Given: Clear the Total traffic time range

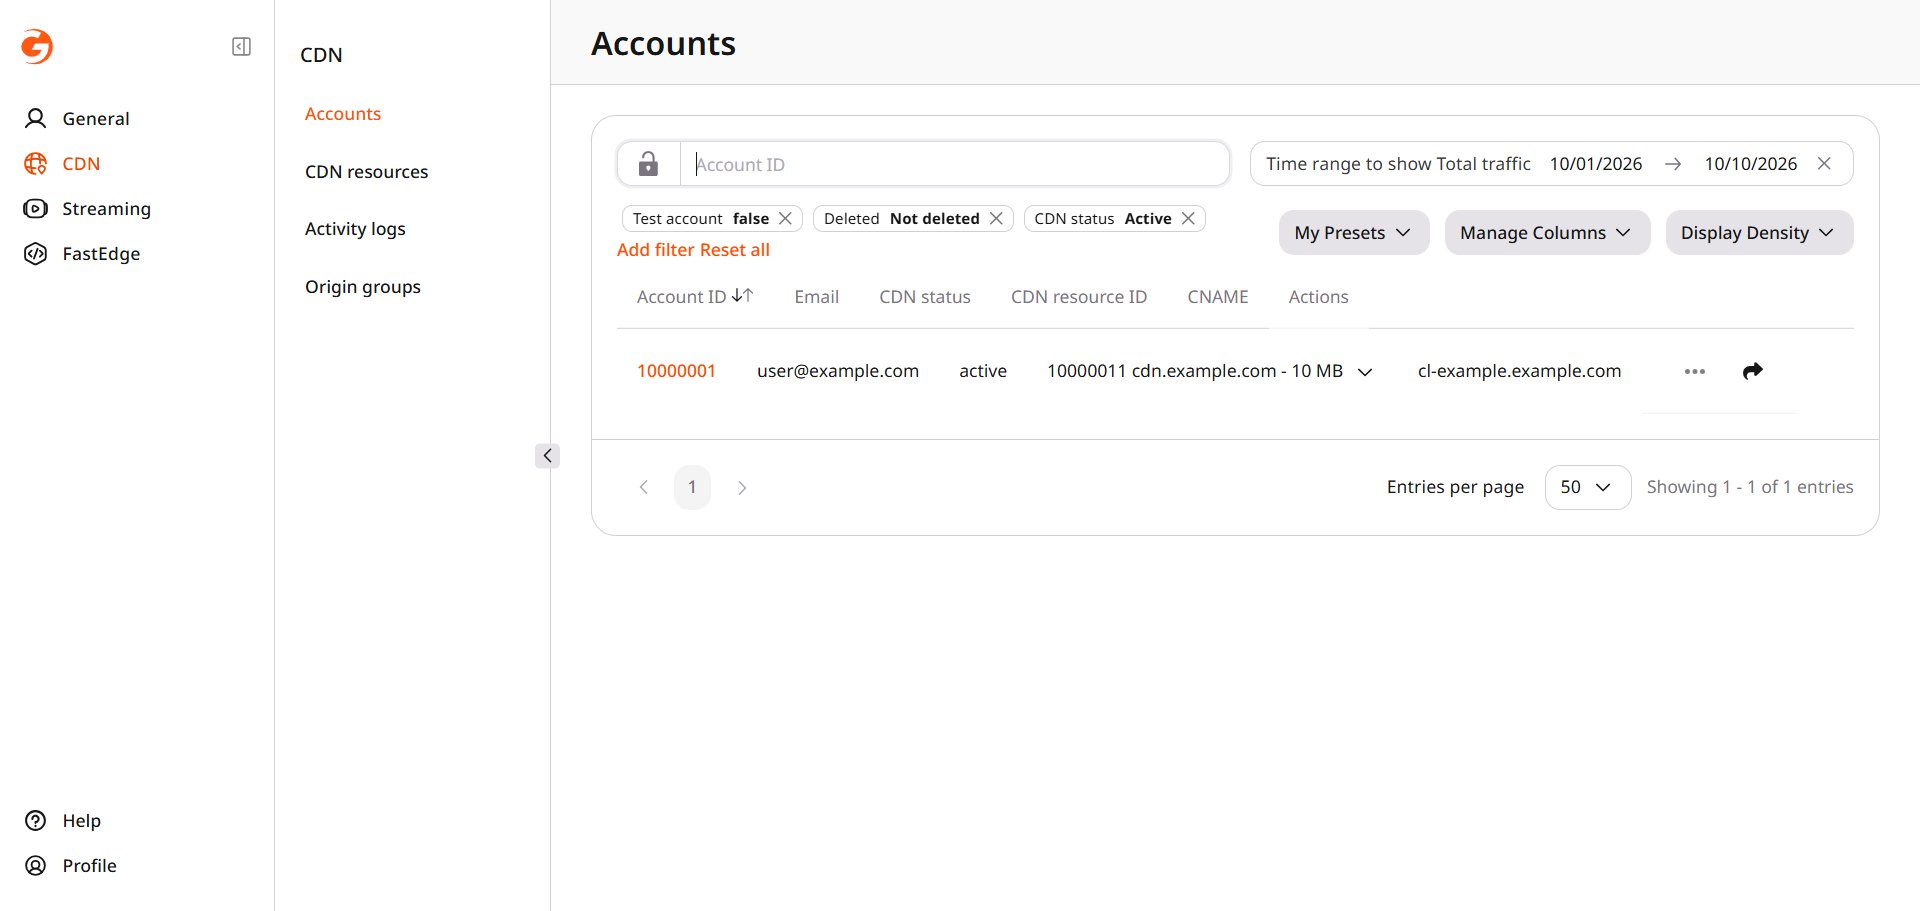Looking at the screenshot, I should click(x=1824, y=164).
